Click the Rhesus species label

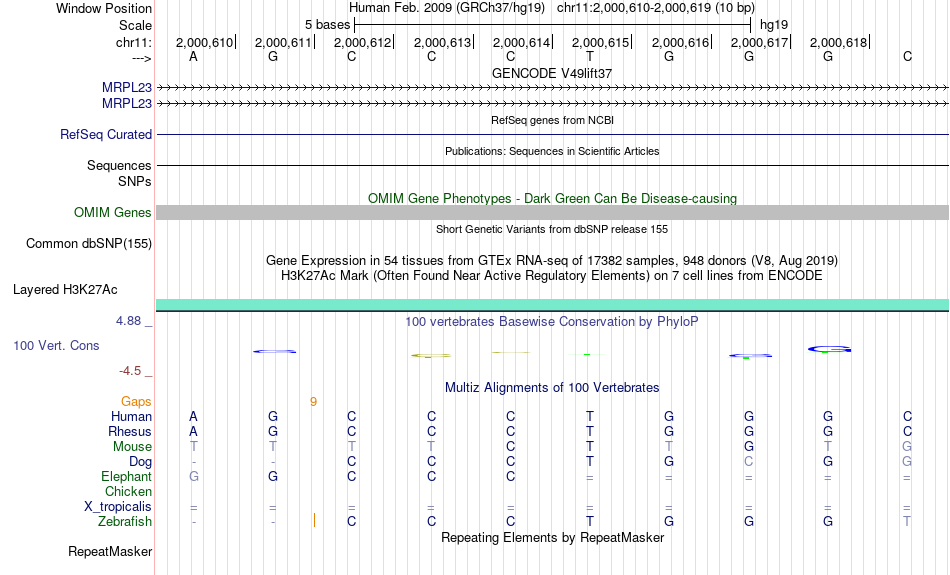point(130,431)
